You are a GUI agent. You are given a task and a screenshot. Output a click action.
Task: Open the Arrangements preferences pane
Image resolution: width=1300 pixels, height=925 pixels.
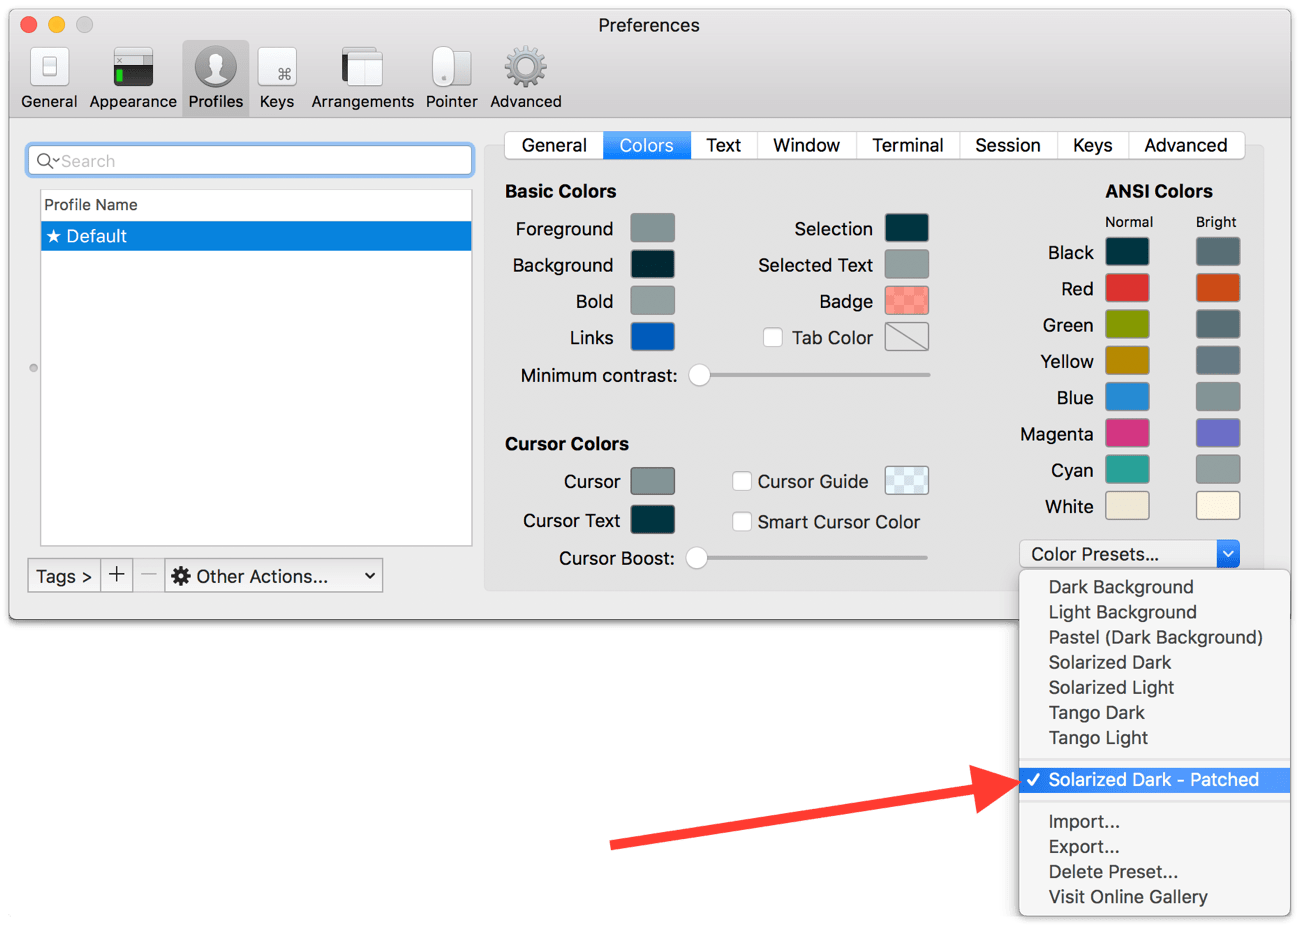point(362,78)
